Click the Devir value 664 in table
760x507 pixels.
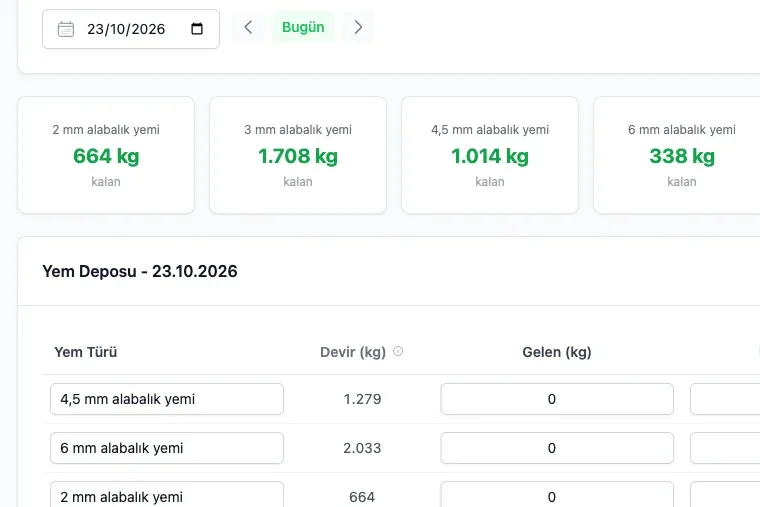pos(362,497)
